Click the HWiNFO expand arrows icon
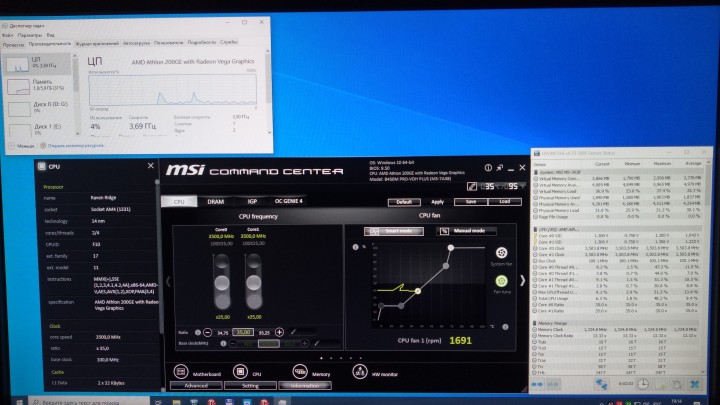720x405 pixels. (537, 384)
